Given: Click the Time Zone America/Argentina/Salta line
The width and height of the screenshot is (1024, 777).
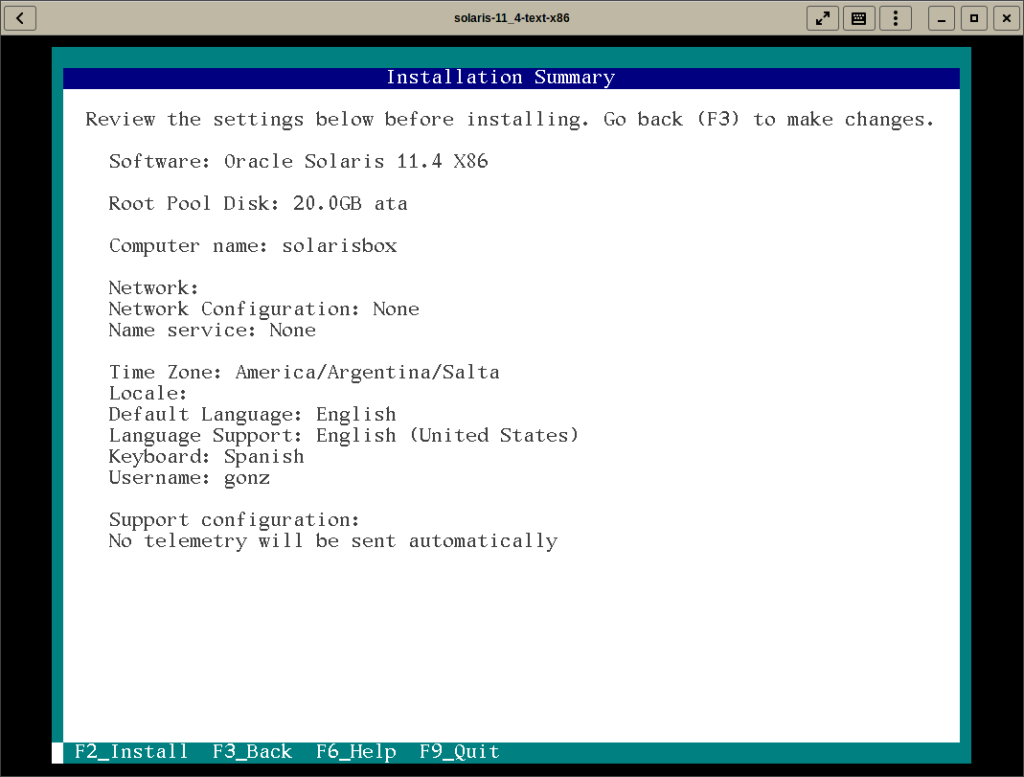Looking at the screenshot, I should click(x=304, y=373).
